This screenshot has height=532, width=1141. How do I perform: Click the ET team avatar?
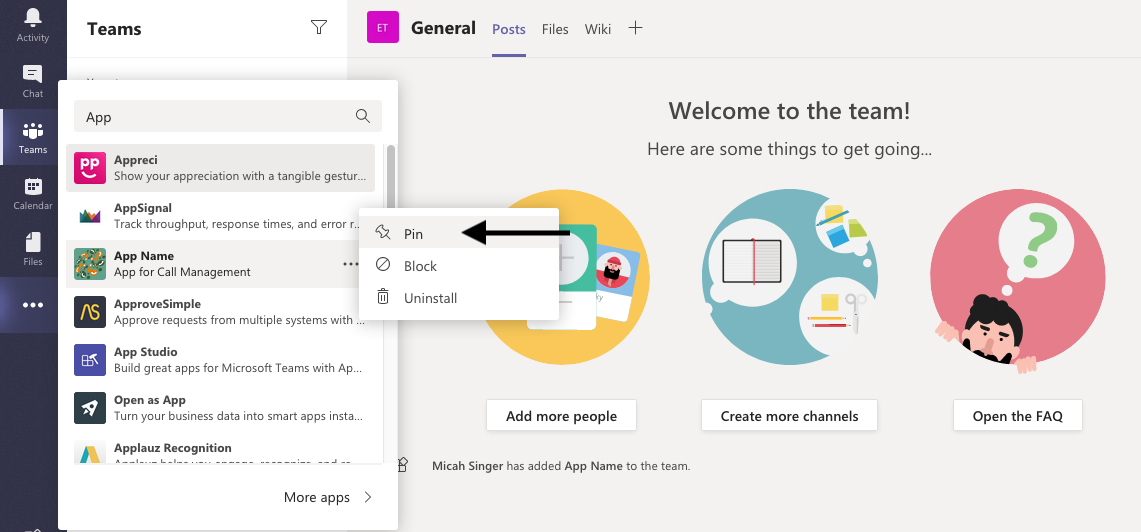[383, 28]
